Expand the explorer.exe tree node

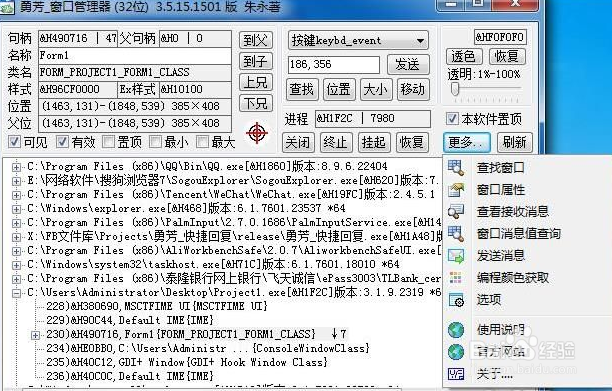tap(16, 209)
